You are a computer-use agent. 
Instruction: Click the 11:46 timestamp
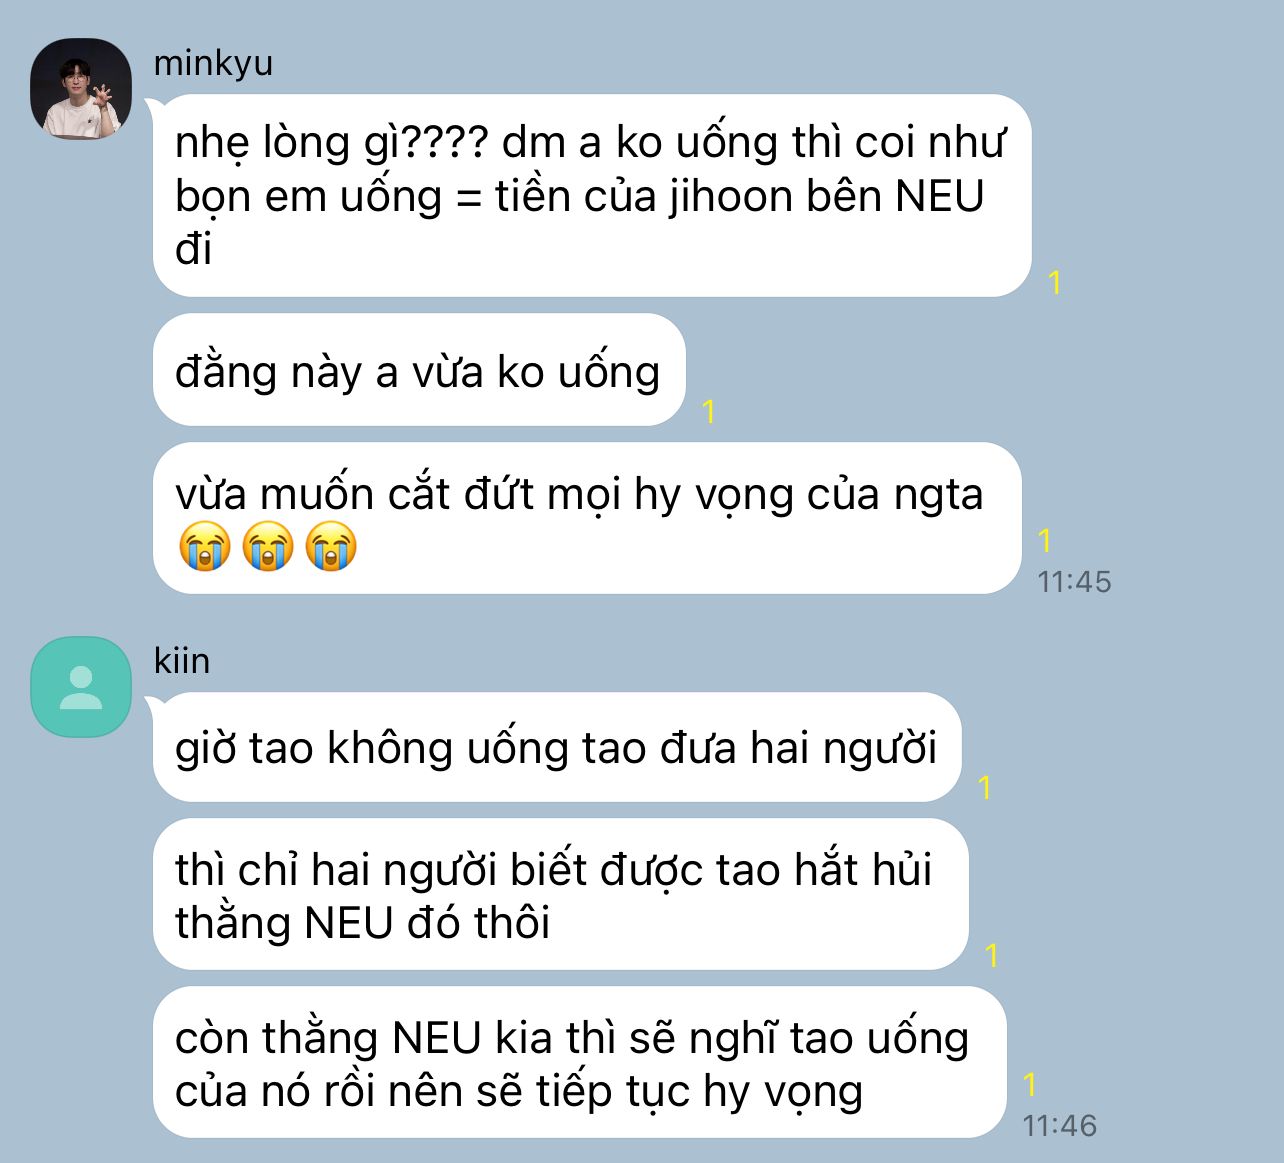(x=1060, y=1125)
